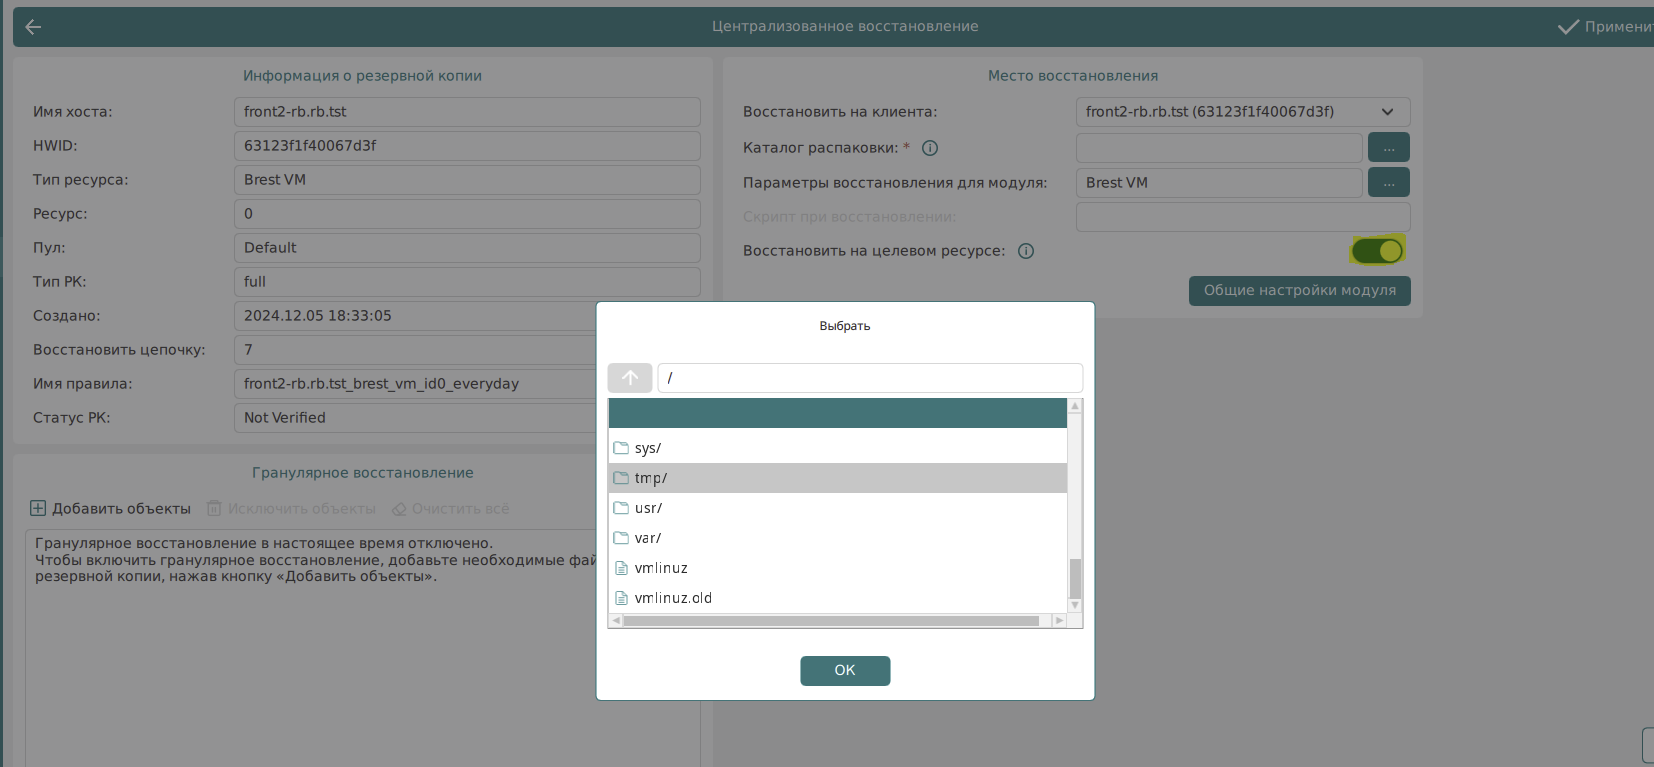1654x767 pixels.
Task: Click the path field showing /
Action: (x=870, y=378)
